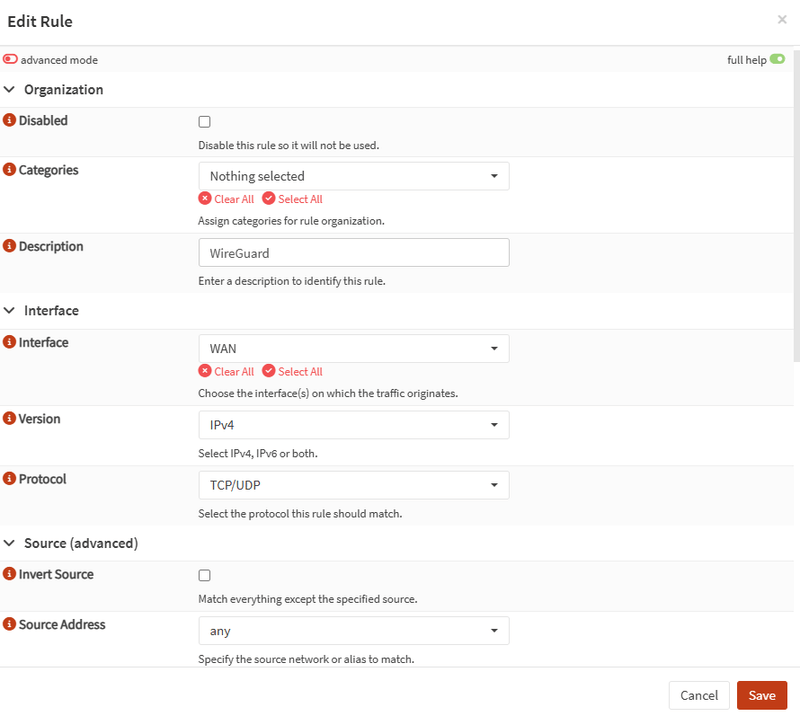This screenshot has height=716, width=800.
Task: Toggle the full help switch
Action: coord(777,59)
